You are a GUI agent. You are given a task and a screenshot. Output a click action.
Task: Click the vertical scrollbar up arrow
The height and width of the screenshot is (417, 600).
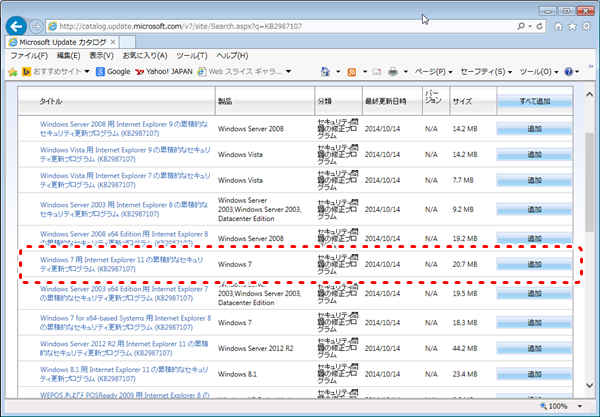tap(590, 94)
